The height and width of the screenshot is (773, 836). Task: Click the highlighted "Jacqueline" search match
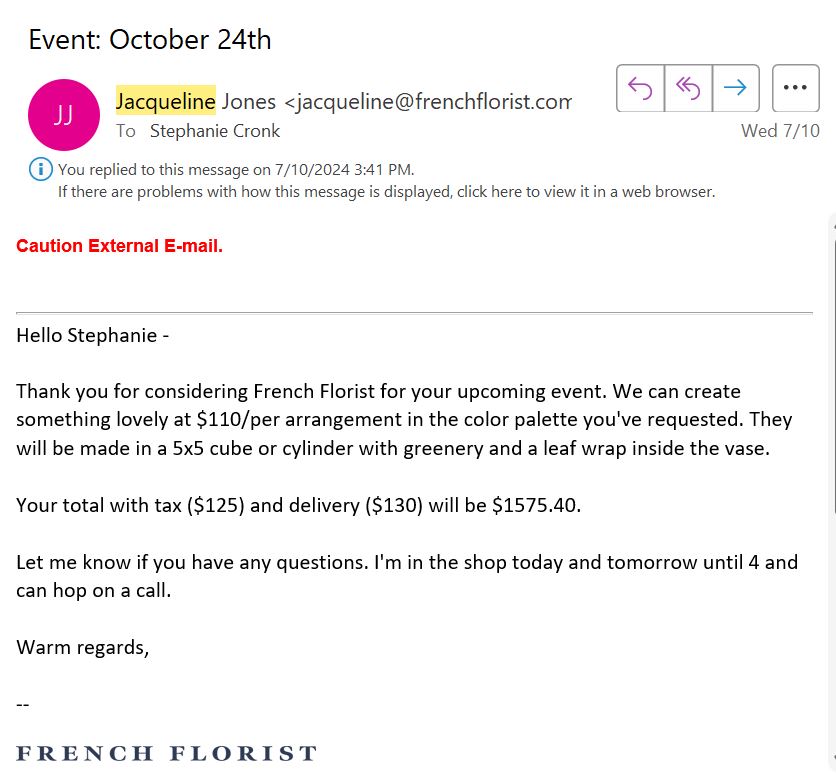pos(165,101)
